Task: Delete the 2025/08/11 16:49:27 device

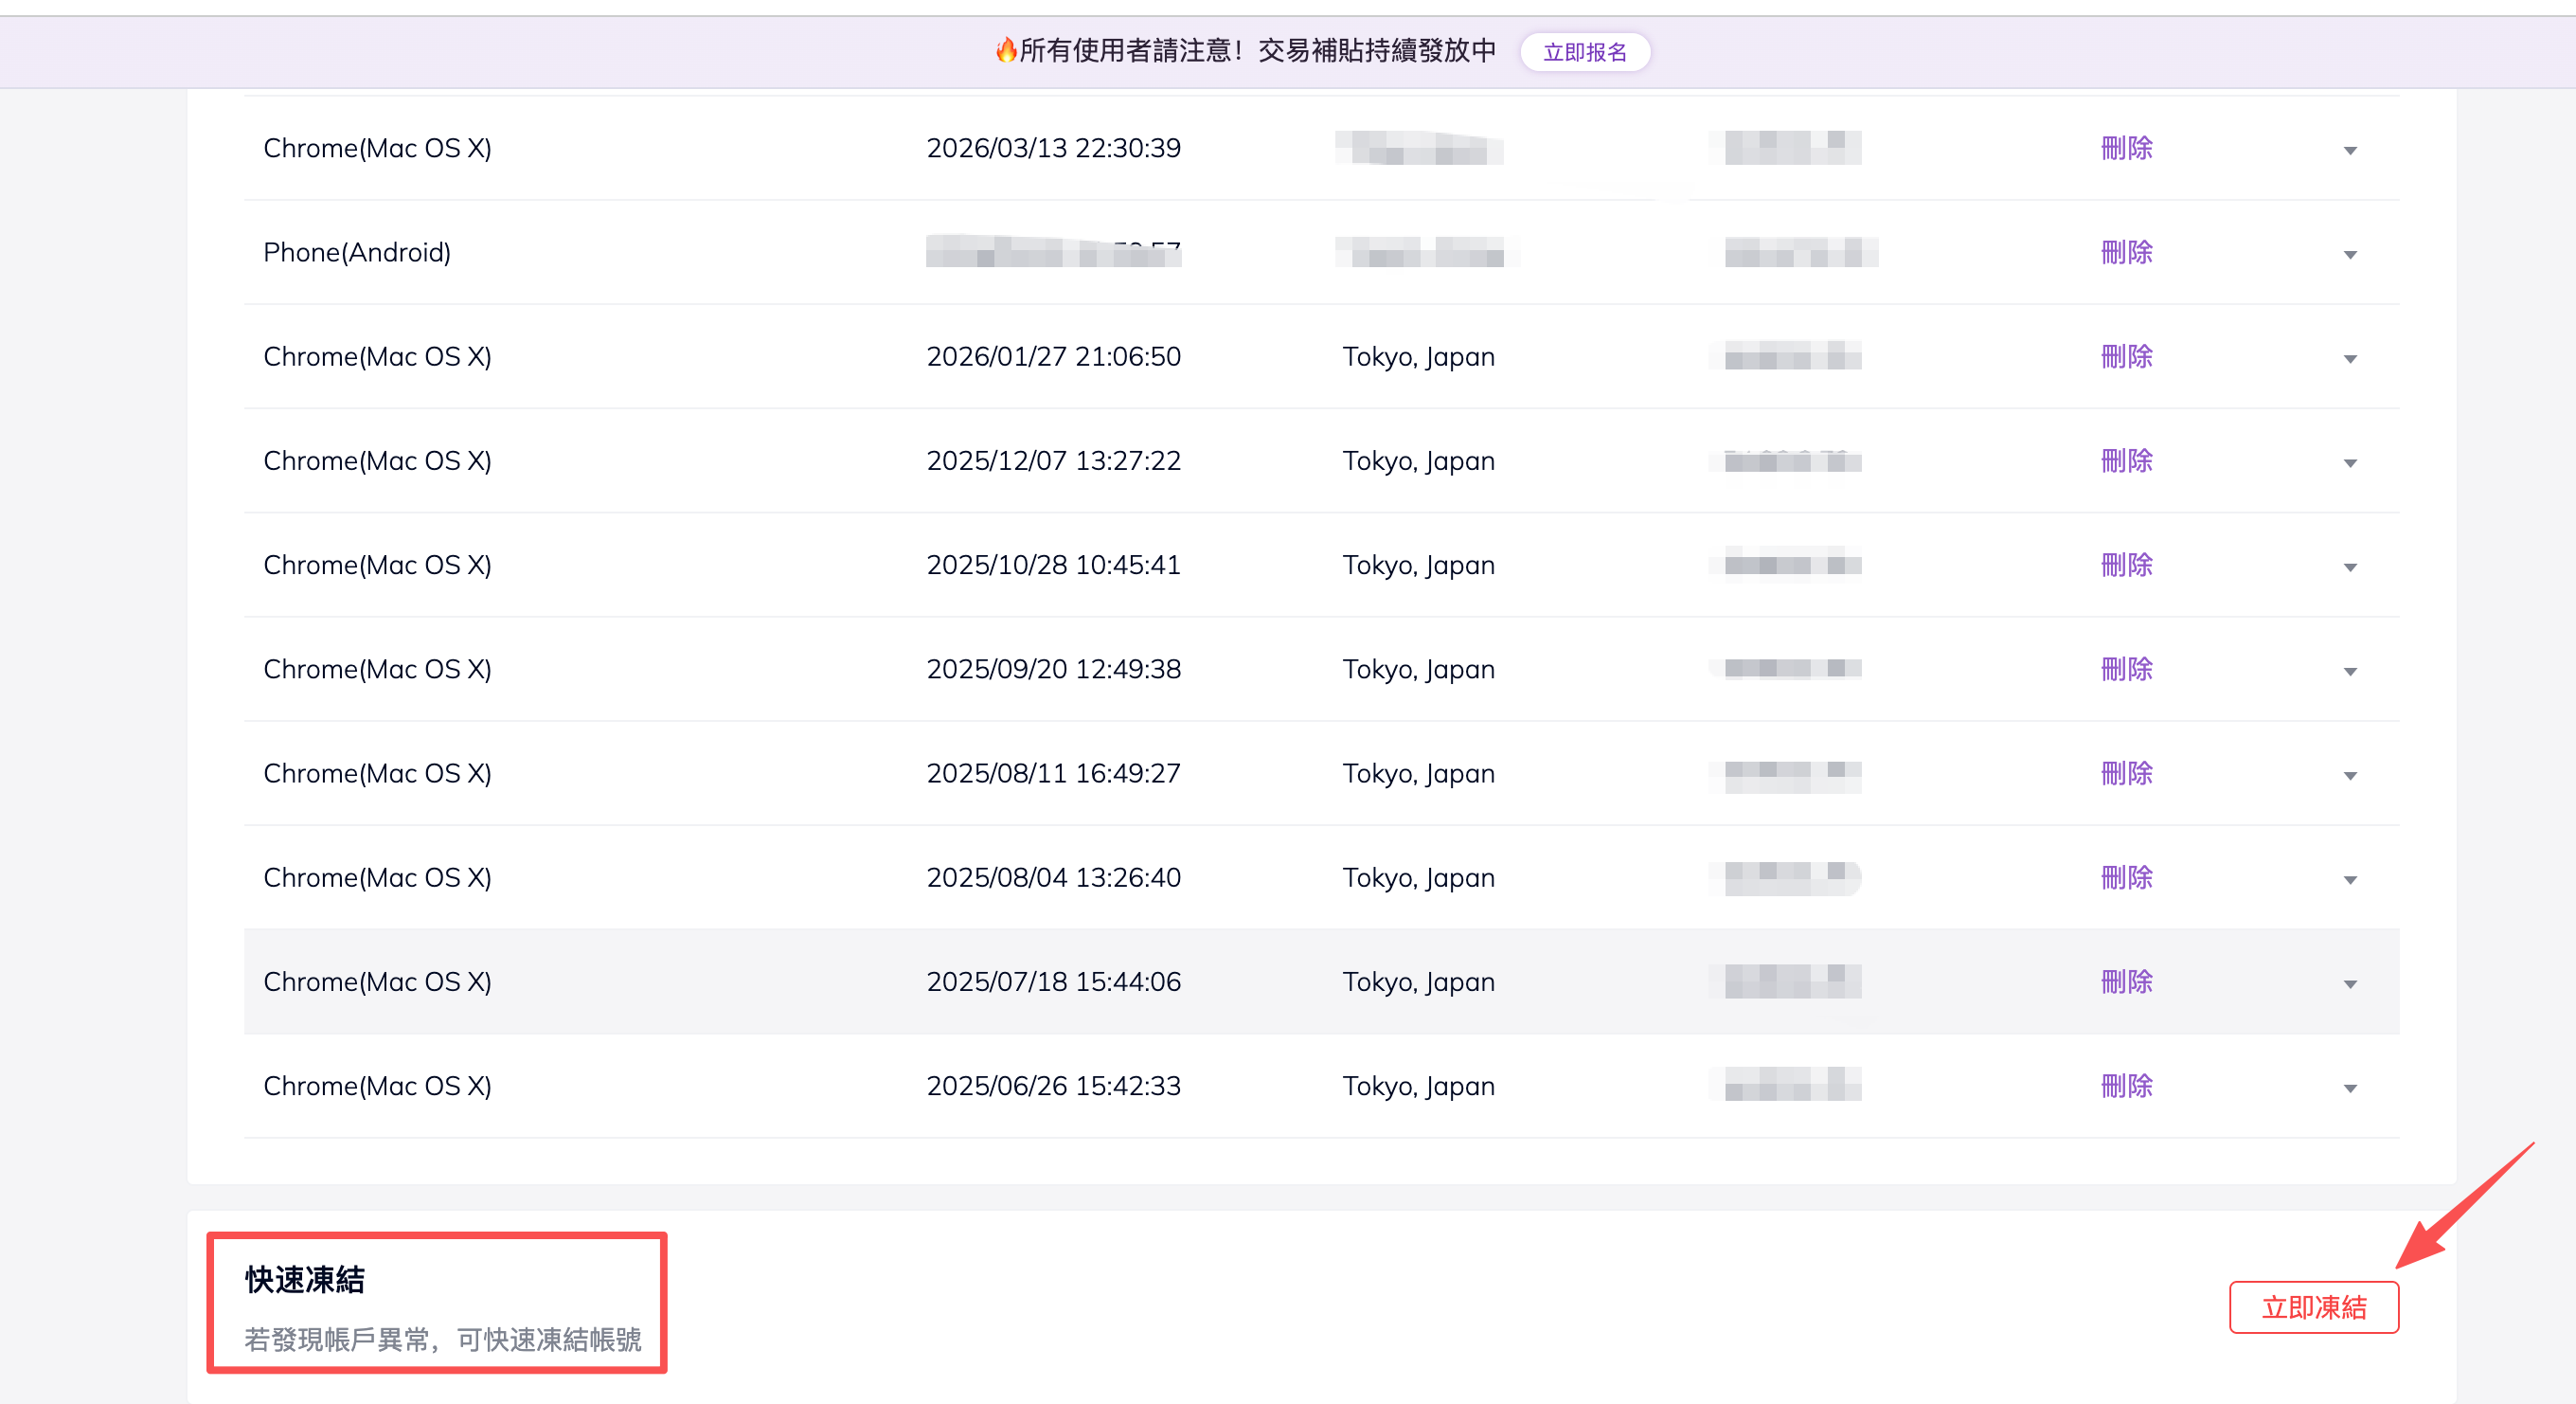Action: [x=2126, y=773]
